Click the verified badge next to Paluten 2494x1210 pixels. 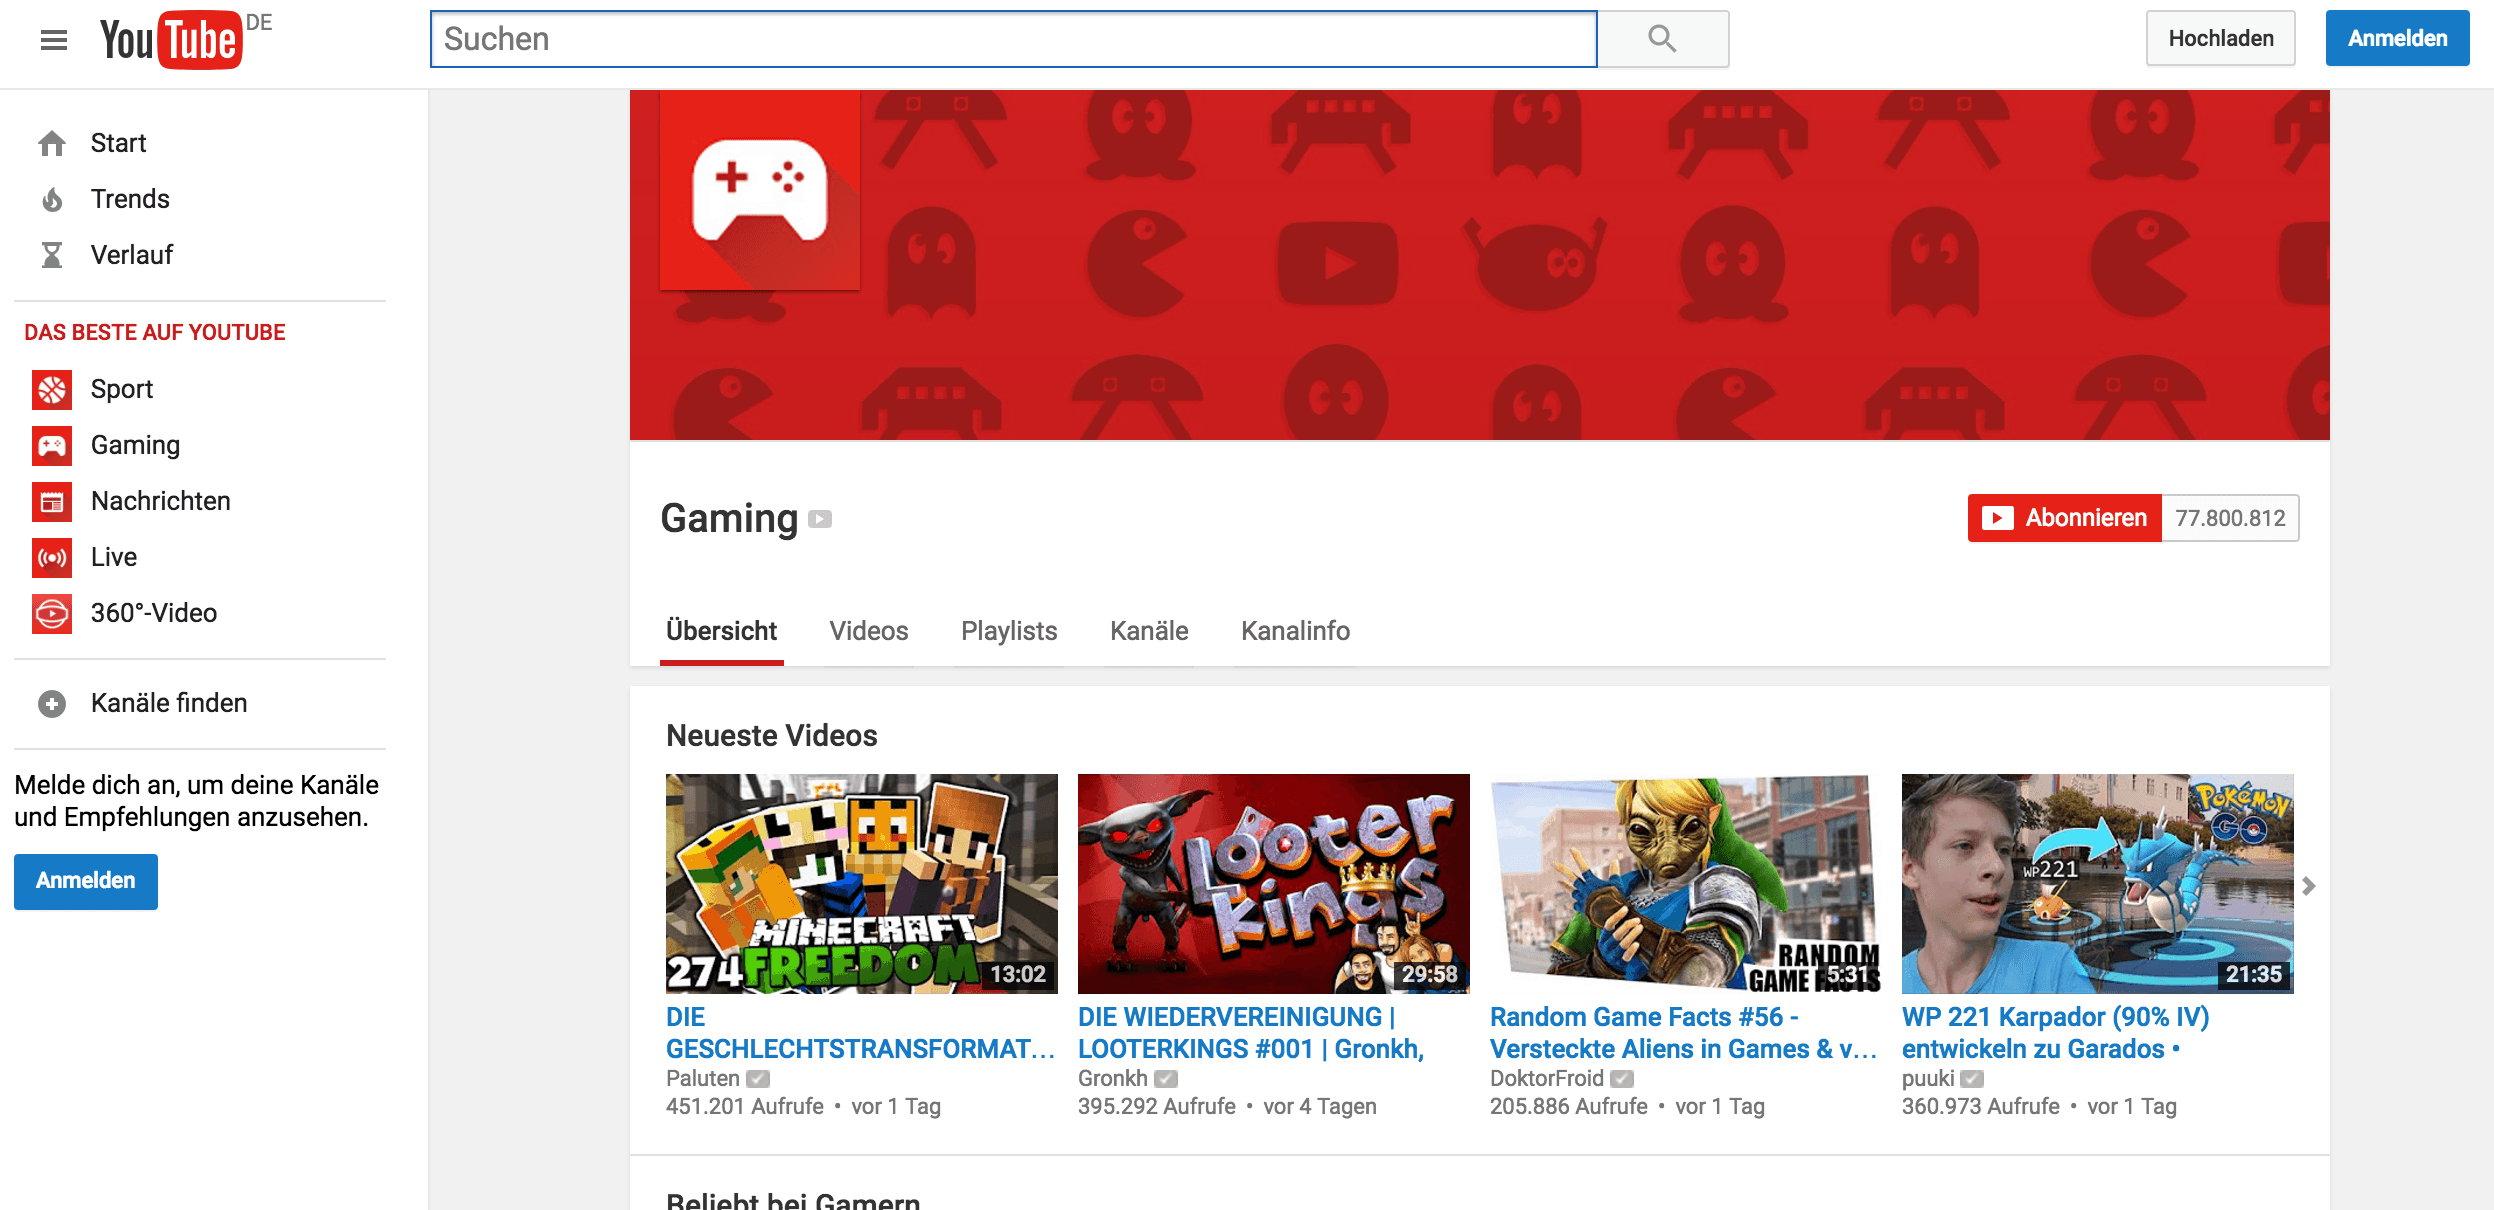click(758, 1079)
